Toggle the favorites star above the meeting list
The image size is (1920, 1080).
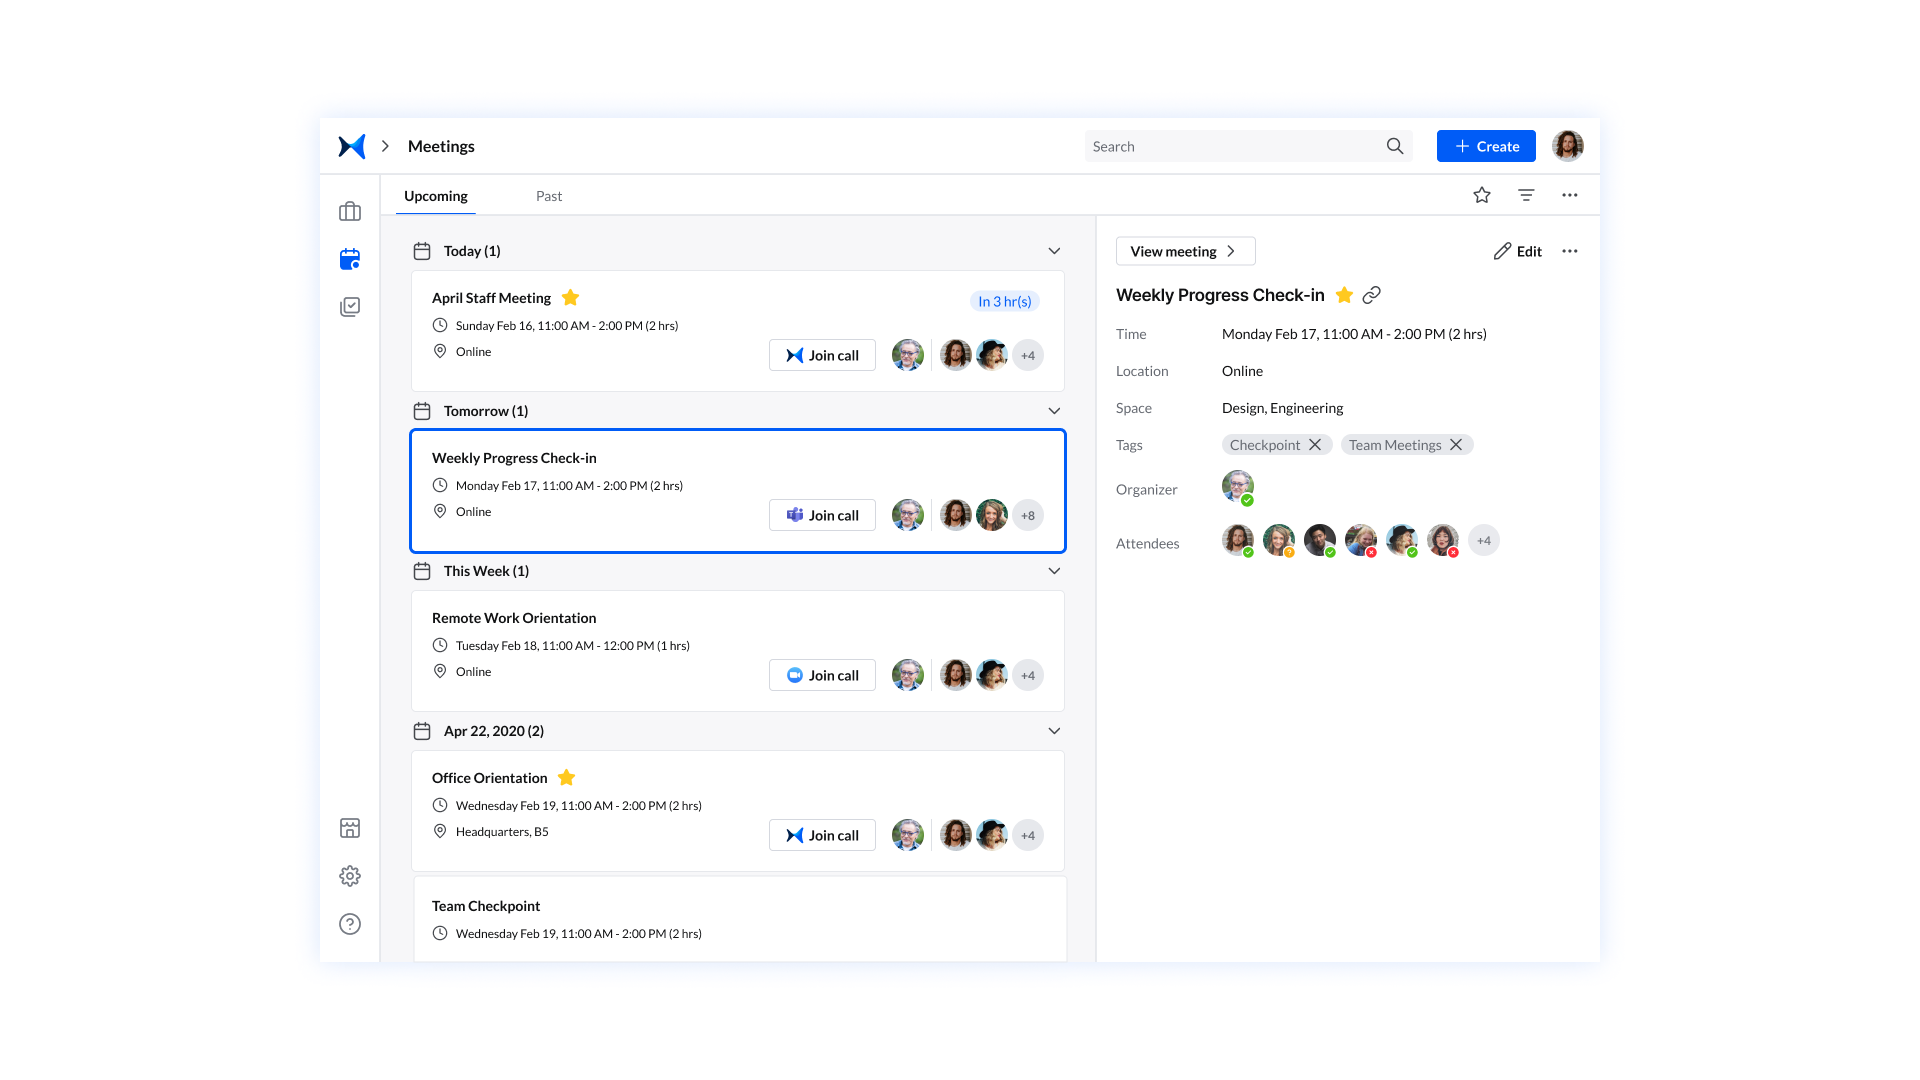(1481, 195)
